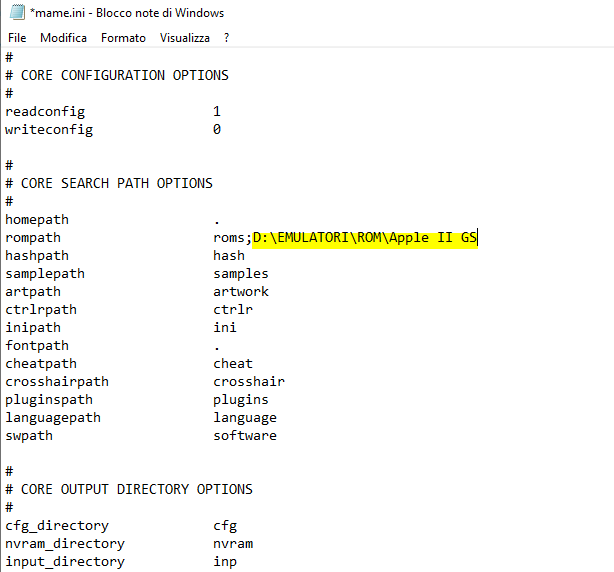
Task: Open the Formato menu
Action: pyautogui.click(x=123, y=38)
